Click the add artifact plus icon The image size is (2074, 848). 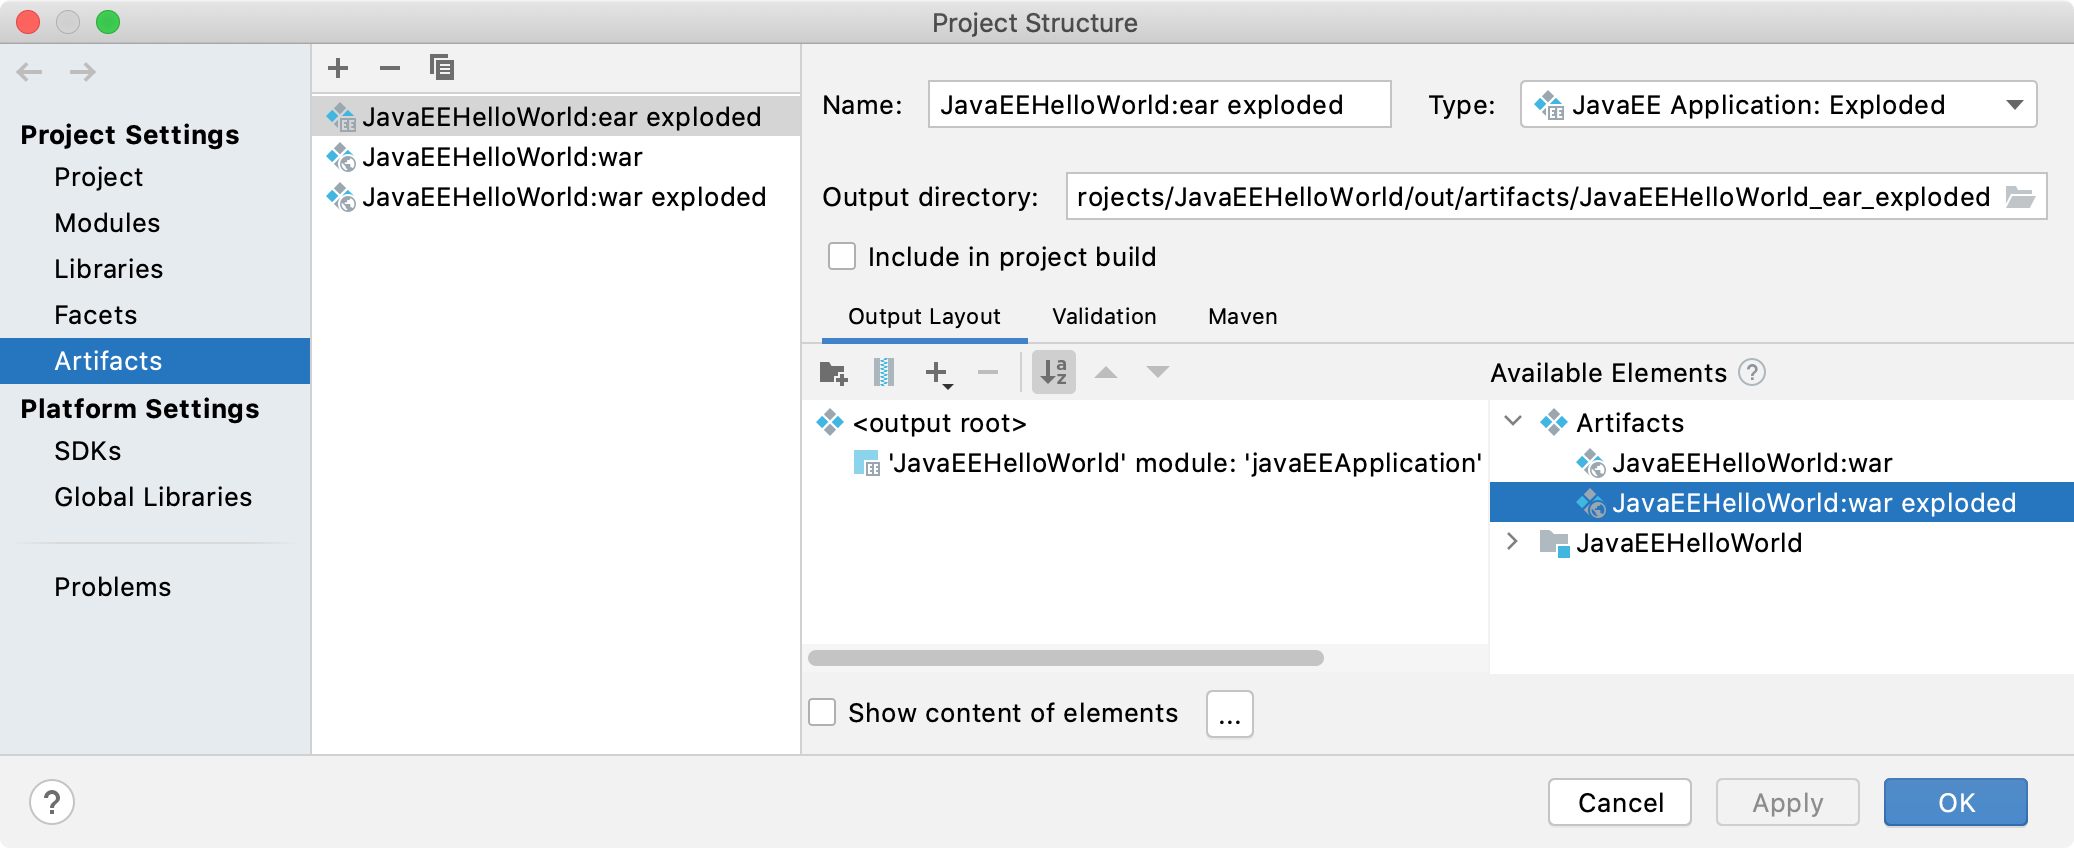tap(338, 68)
